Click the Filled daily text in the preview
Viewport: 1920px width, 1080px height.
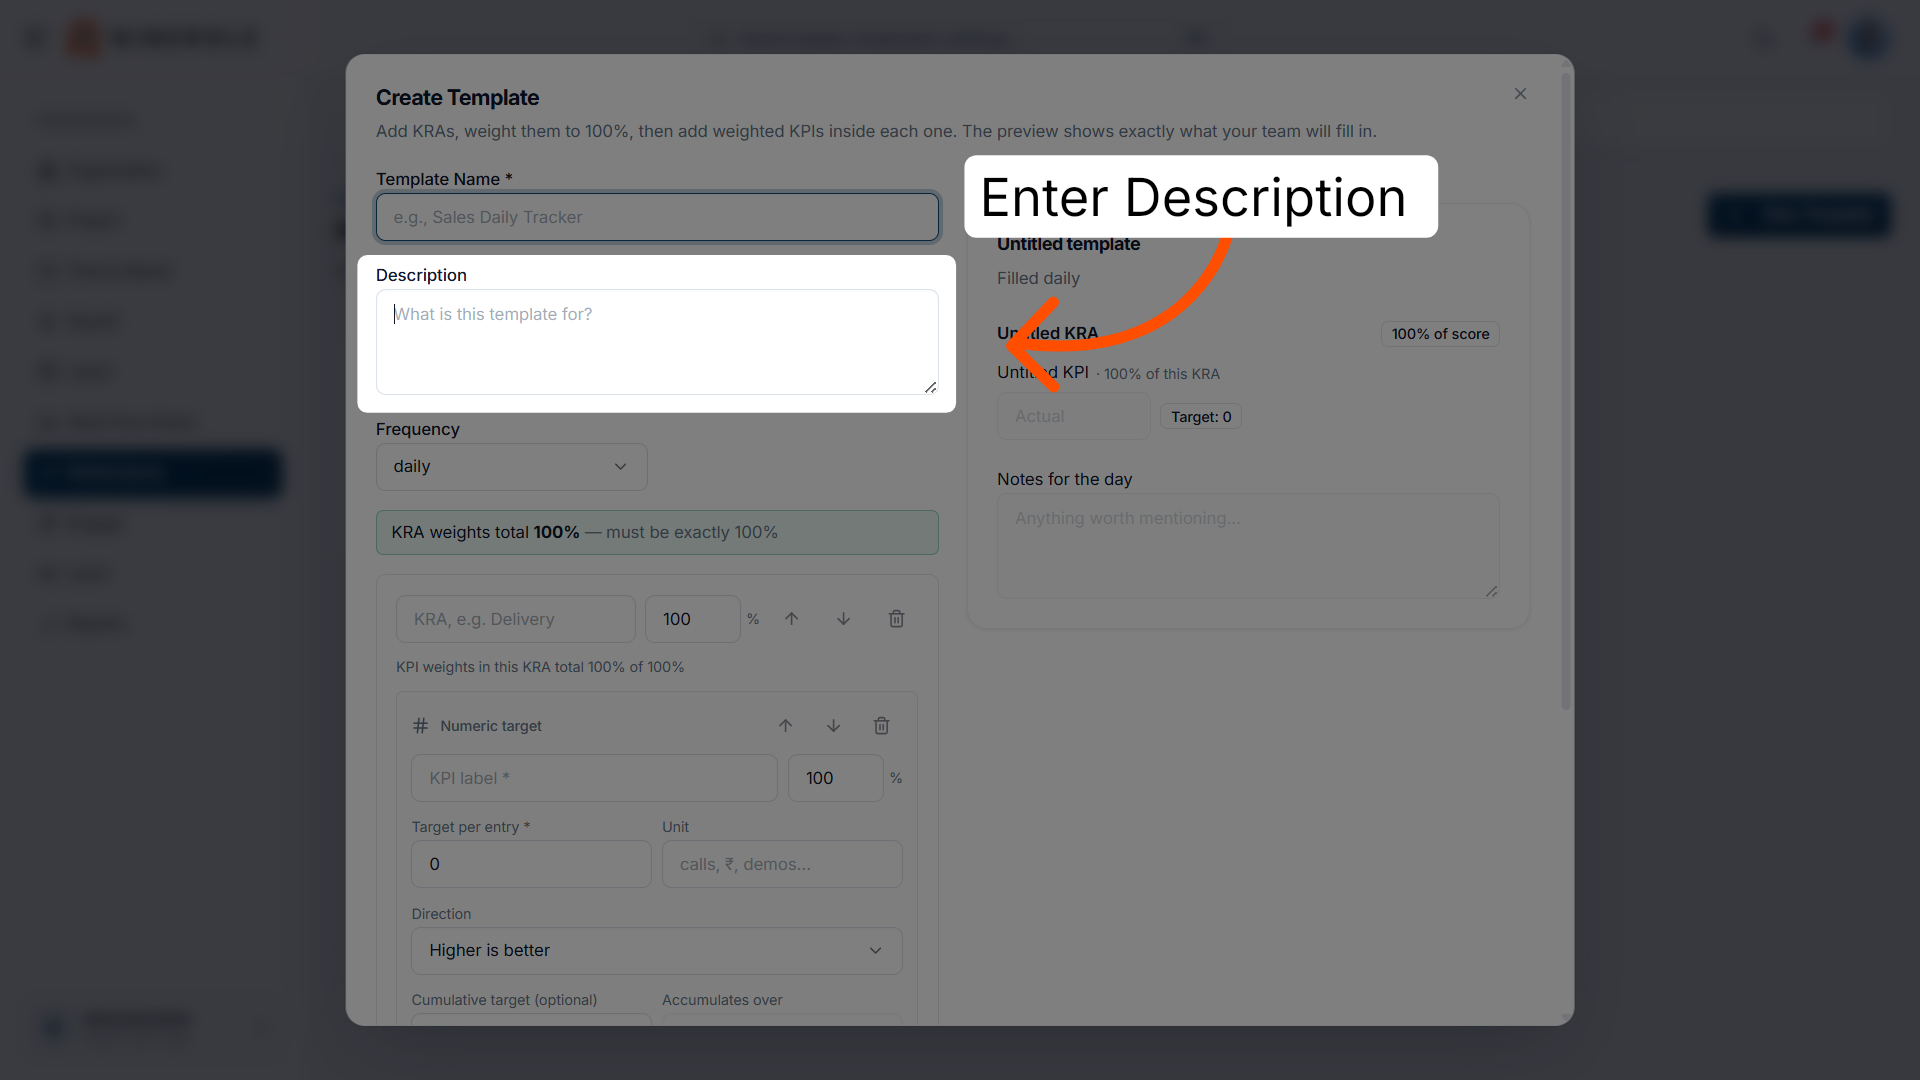click(x=1038, y=279)
